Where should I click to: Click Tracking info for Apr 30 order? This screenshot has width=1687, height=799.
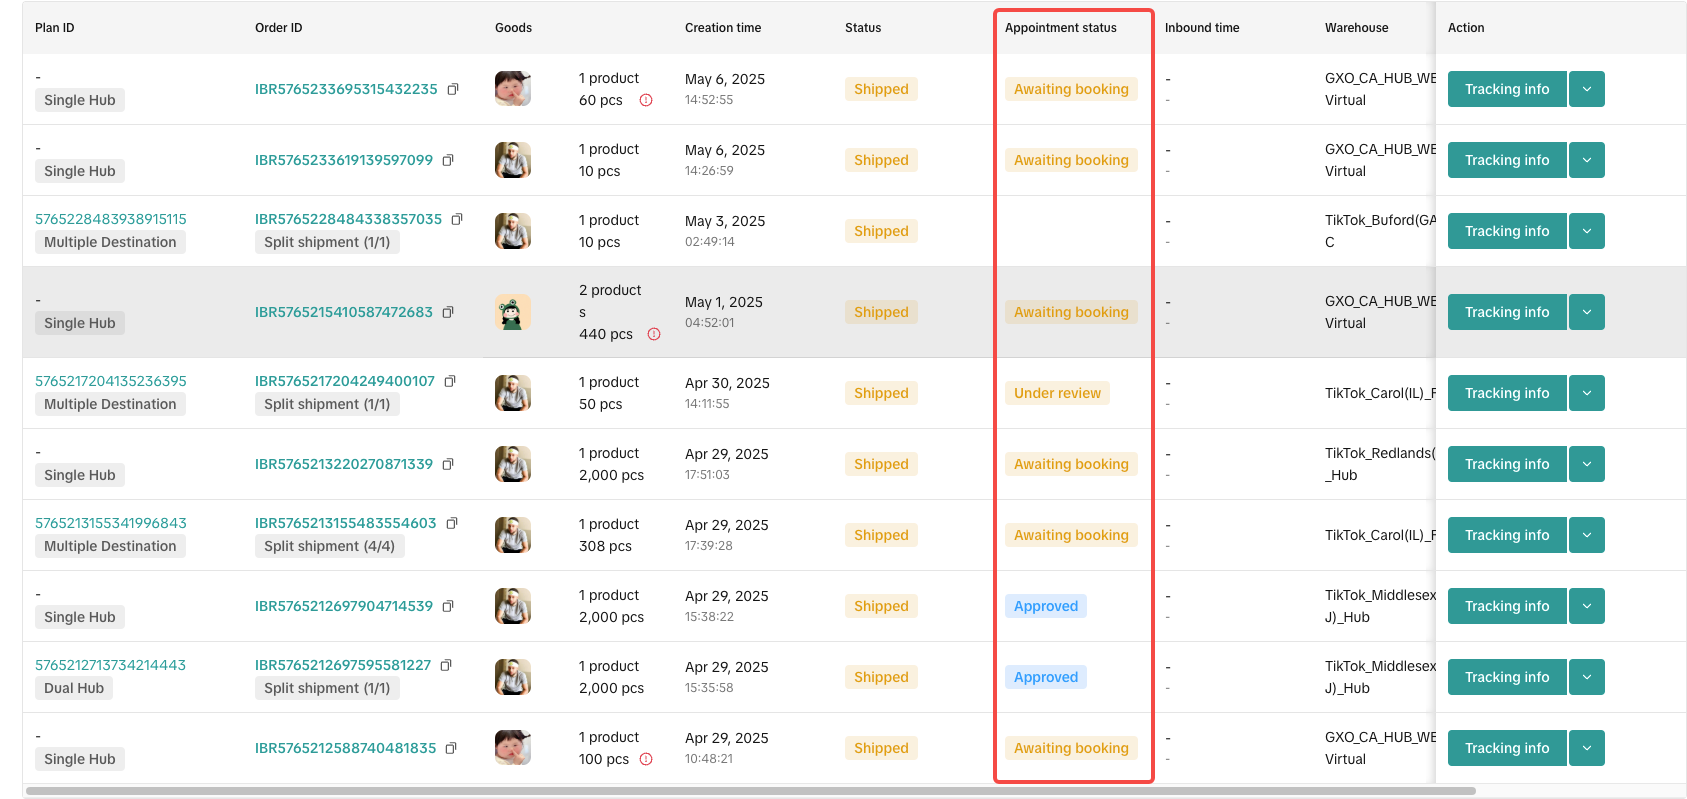point(1506,393)
